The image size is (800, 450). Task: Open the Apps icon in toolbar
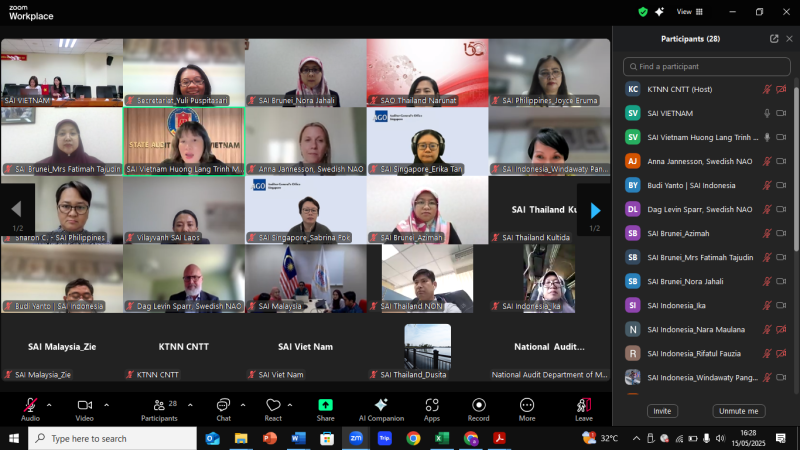[x=432, y=405]
